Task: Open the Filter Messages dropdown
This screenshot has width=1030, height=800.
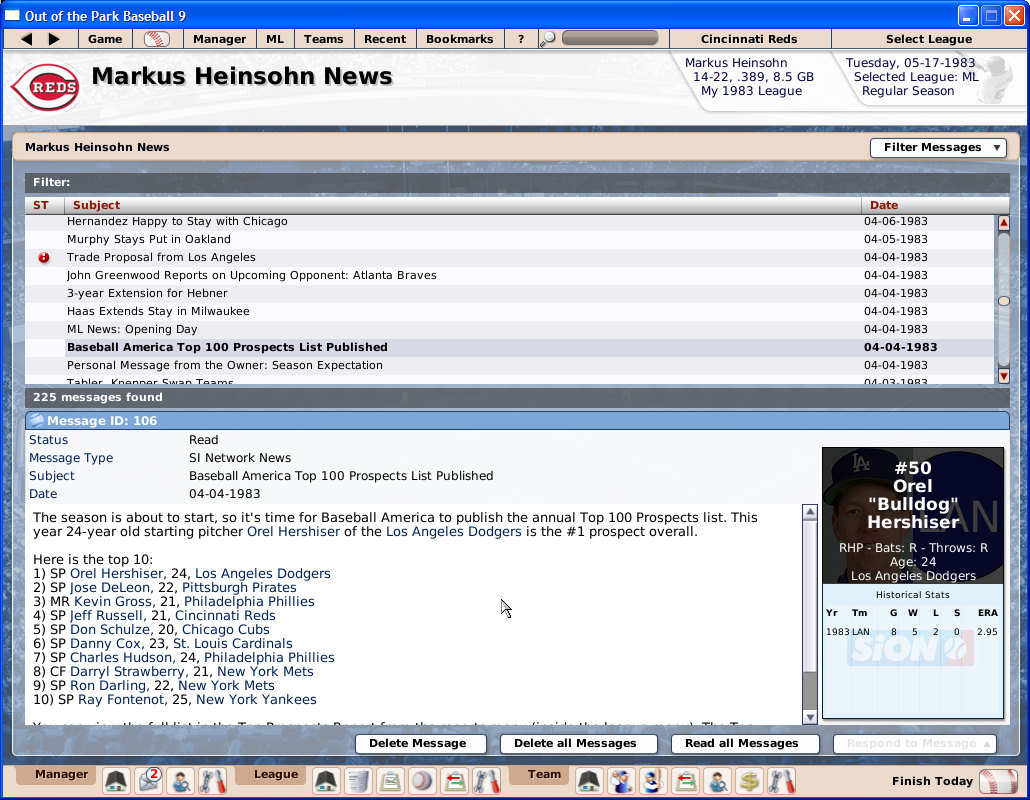Action: point(938,147)
